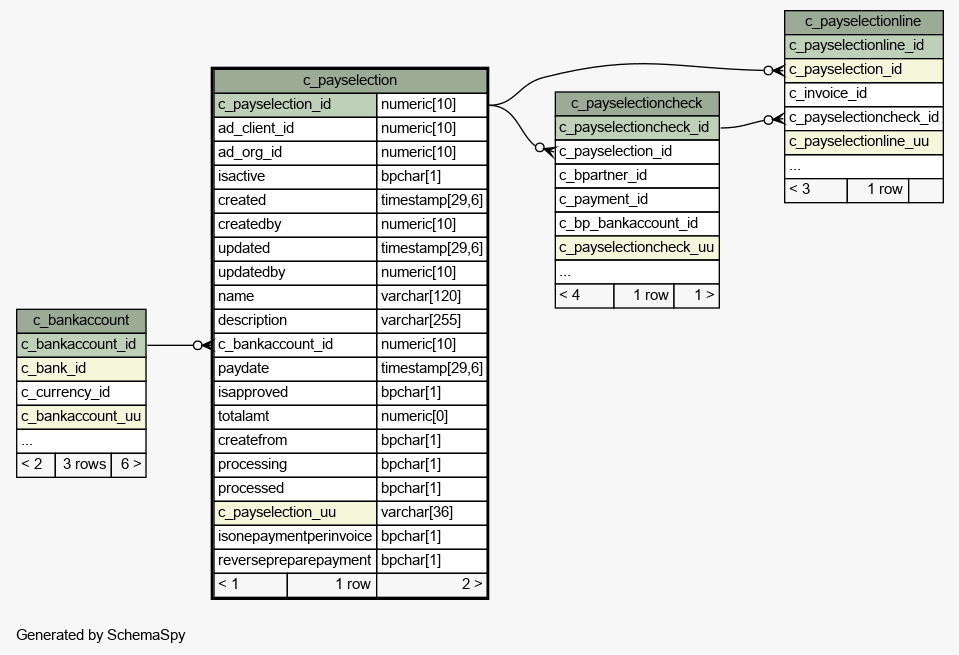Screen dimensions: 959x655
Task: Click the description column cell
Action: (295, 320)
